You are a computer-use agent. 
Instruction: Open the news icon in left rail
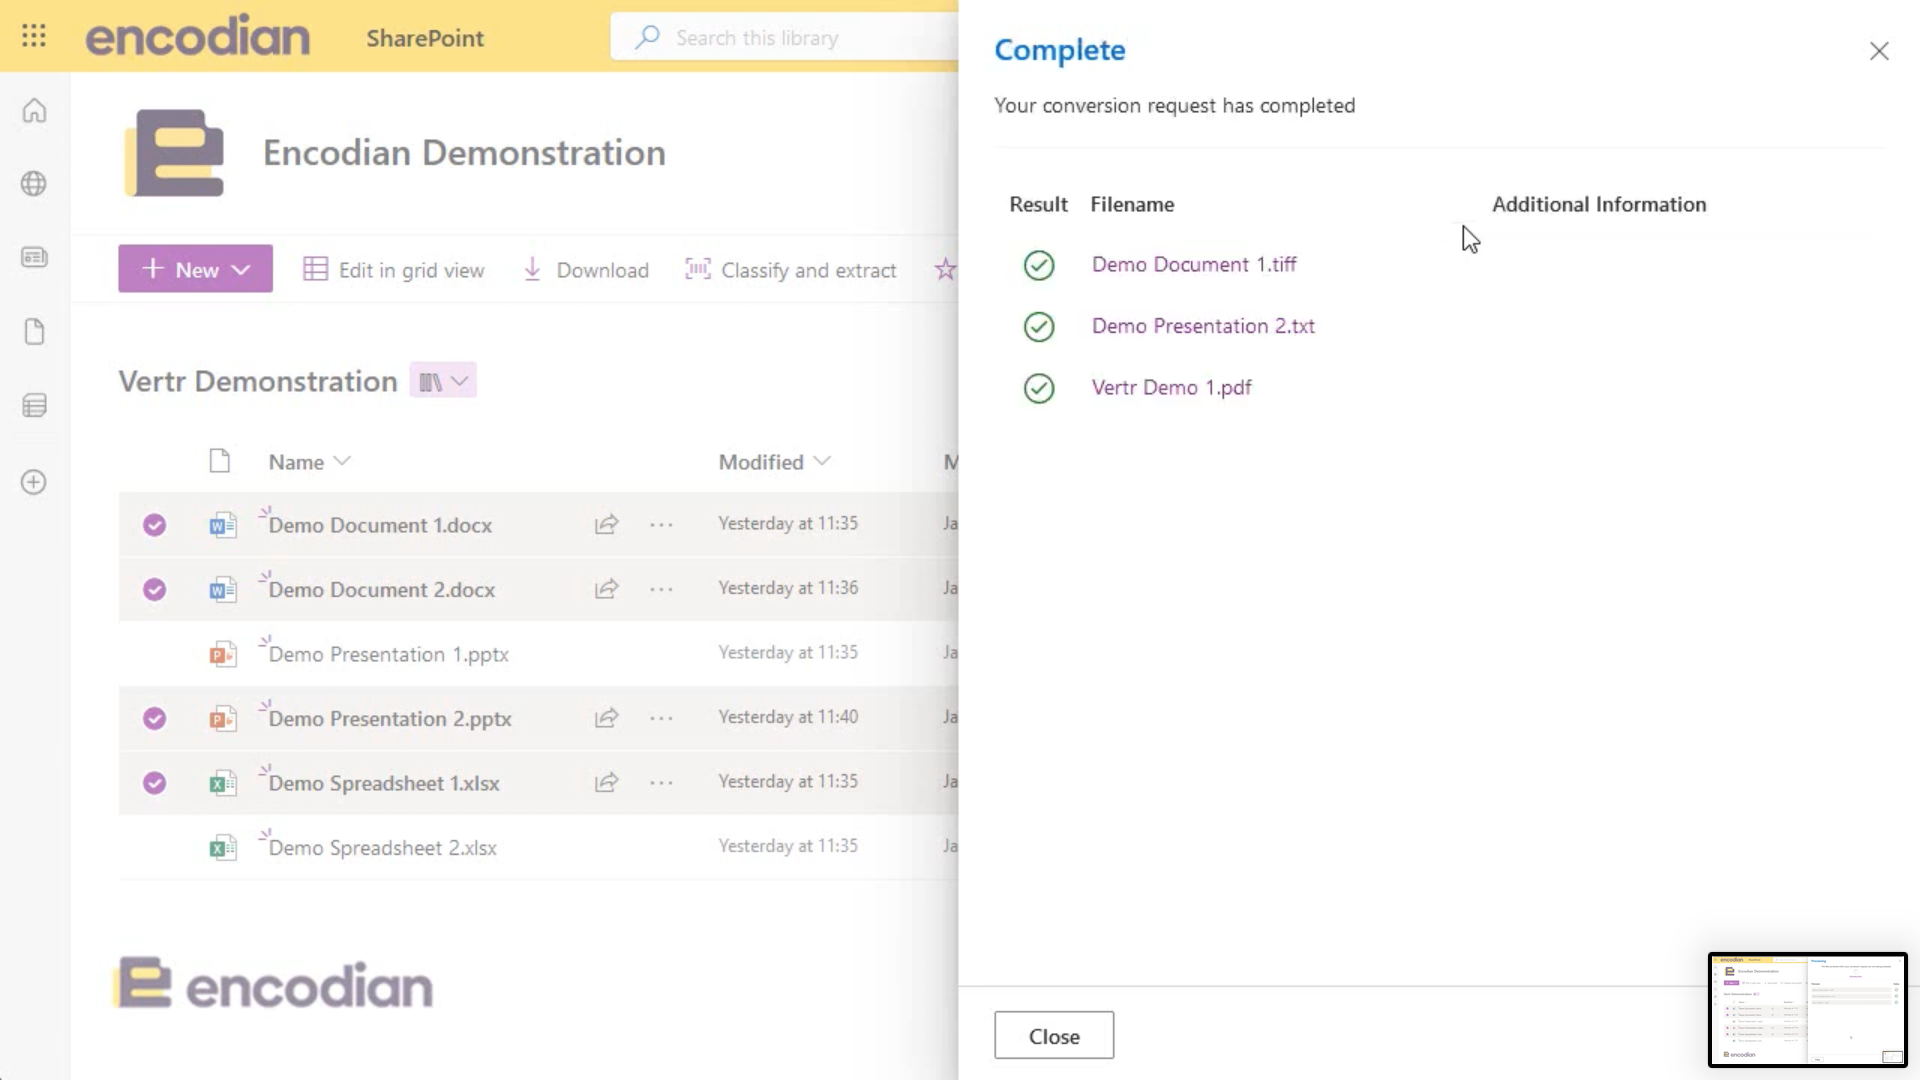pyautogui.click(x=34, y=257)
